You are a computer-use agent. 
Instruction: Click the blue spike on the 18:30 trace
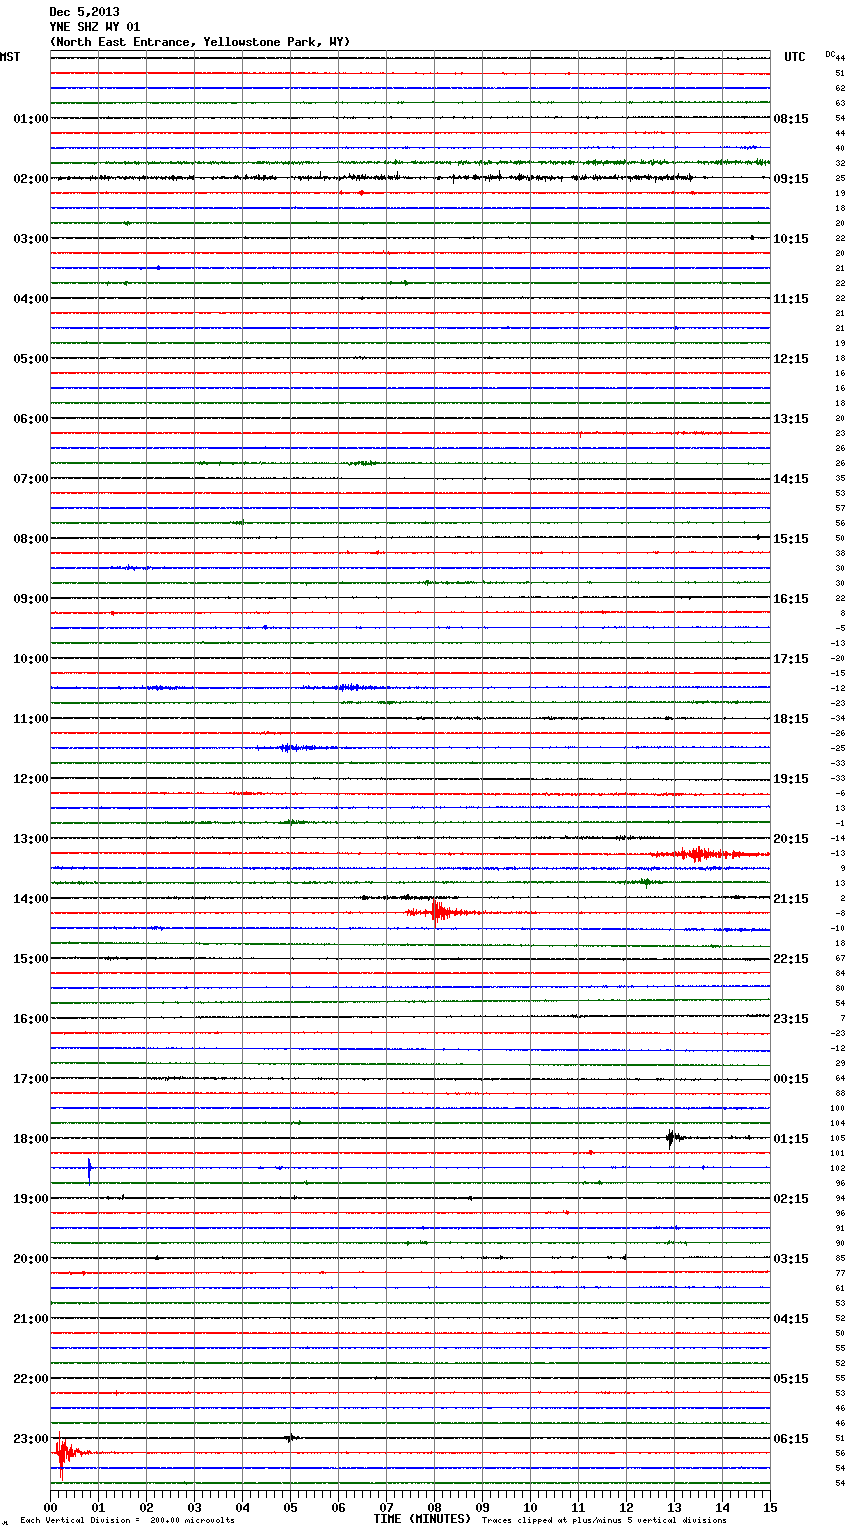89,1168
